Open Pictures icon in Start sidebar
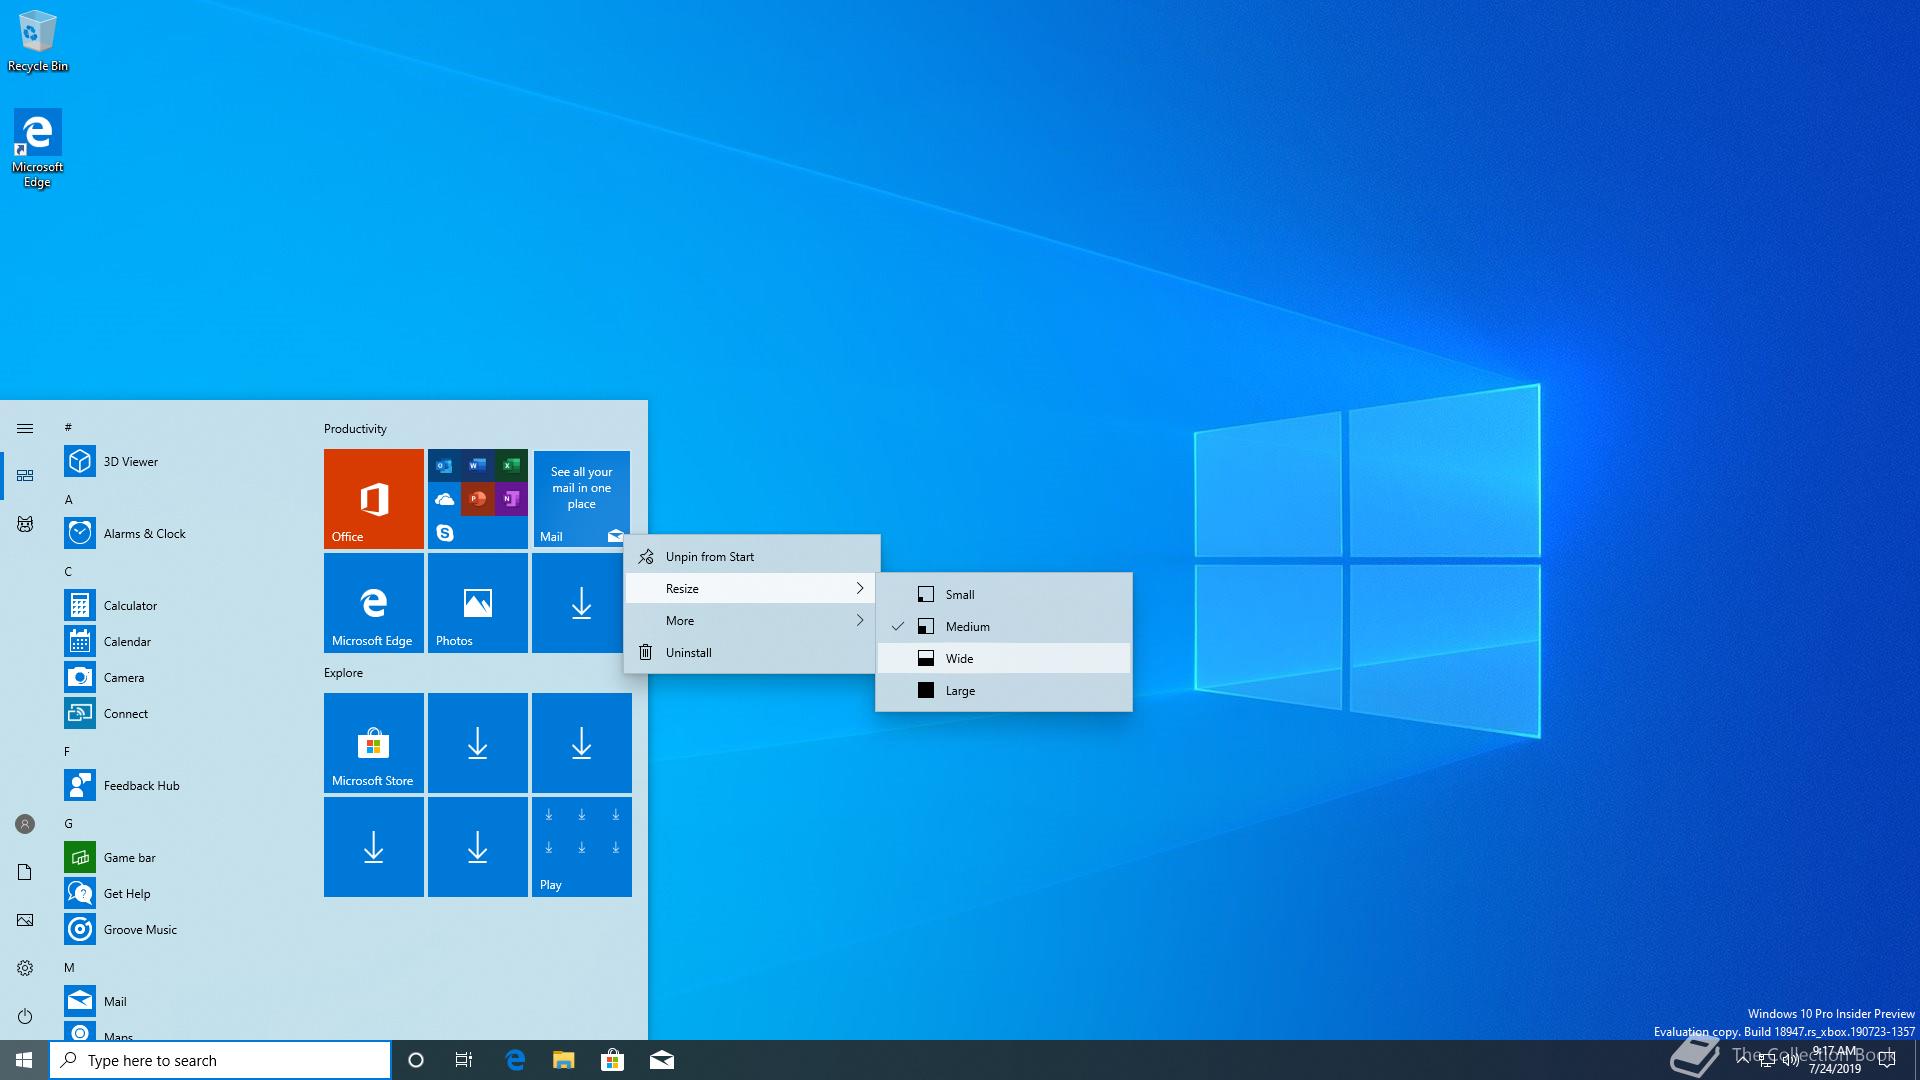 [x=25, y=920]
